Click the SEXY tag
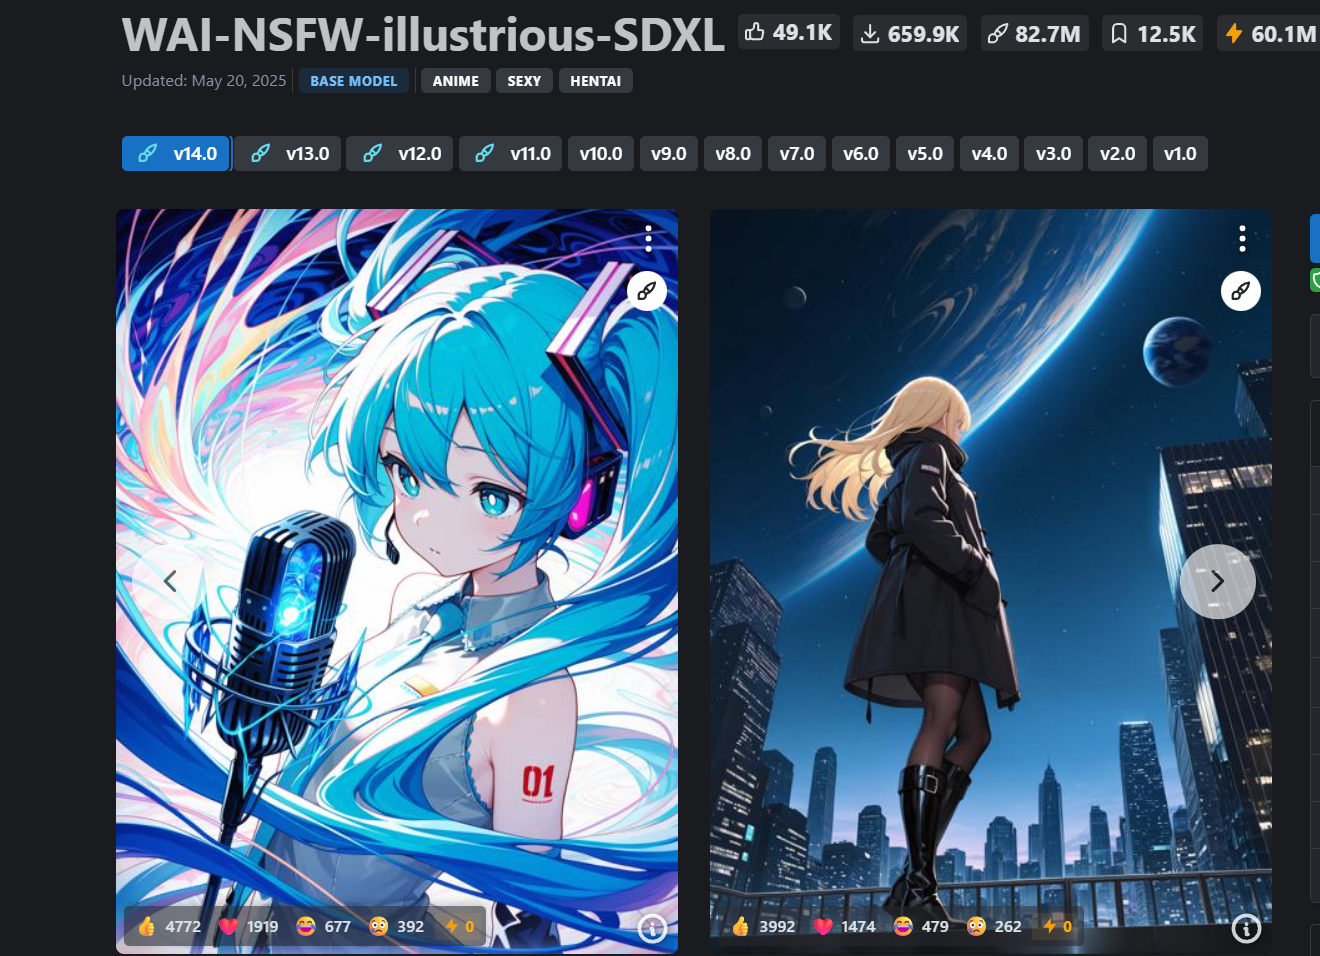This screenshot has width=1320, height=956. click(x=524, y=81)
